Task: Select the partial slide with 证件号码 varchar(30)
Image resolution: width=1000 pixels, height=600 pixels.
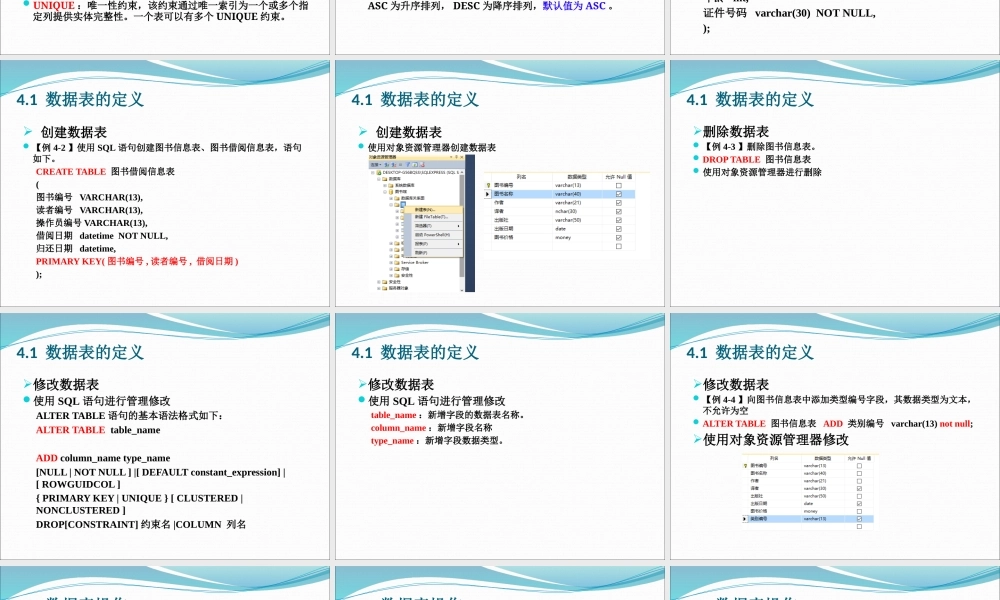Action: (x=835, y=27)
